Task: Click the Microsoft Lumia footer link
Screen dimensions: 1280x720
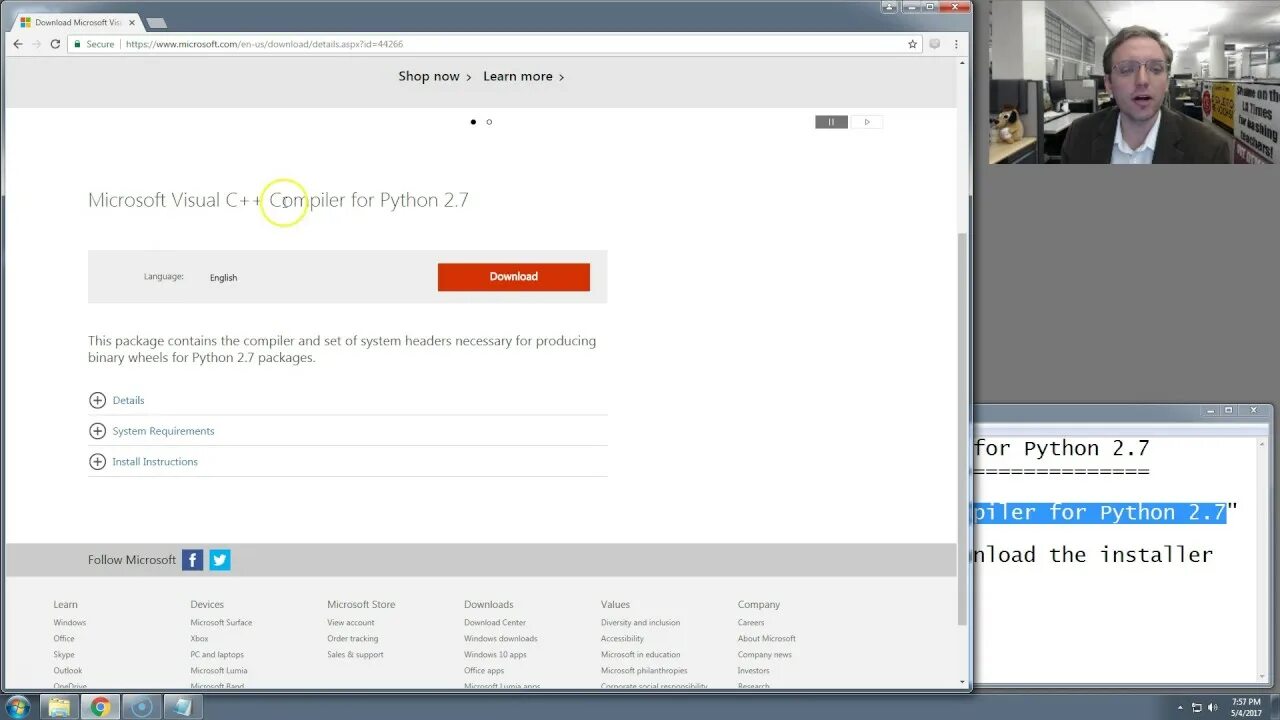Action: 219,670
